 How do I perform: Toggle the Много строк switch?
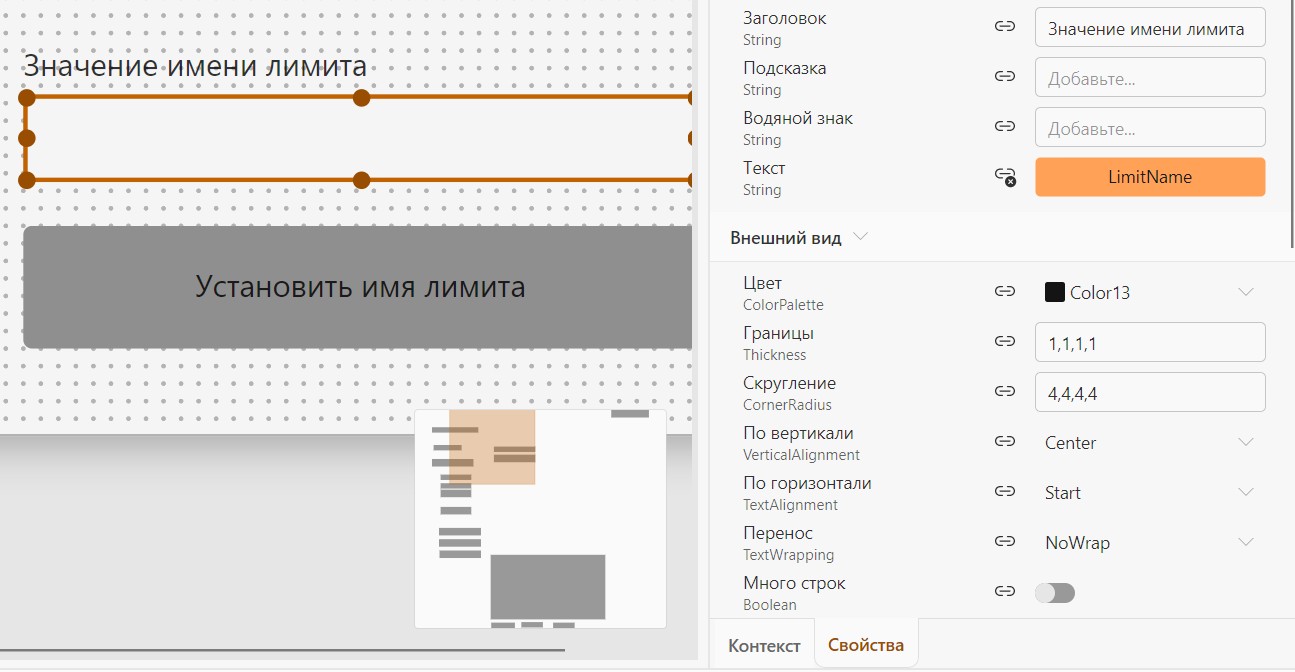coord(1055,593)
